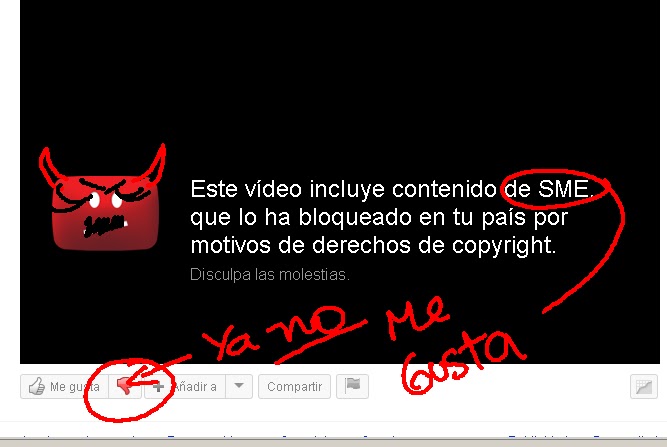Viewport: 667px width, 447px height.
Task: Expand the Añadir a dropdown arrow
Action: [239, 387]
